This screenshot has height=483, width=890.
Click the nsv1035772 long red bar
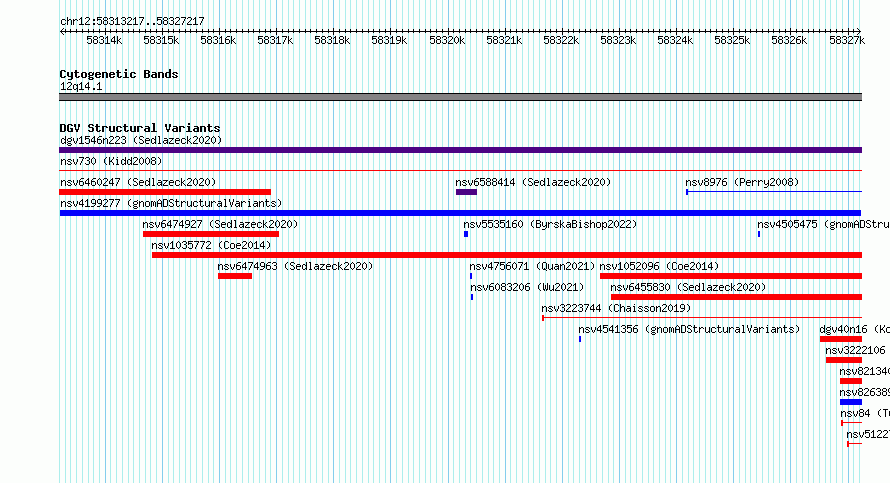[507, 255]
